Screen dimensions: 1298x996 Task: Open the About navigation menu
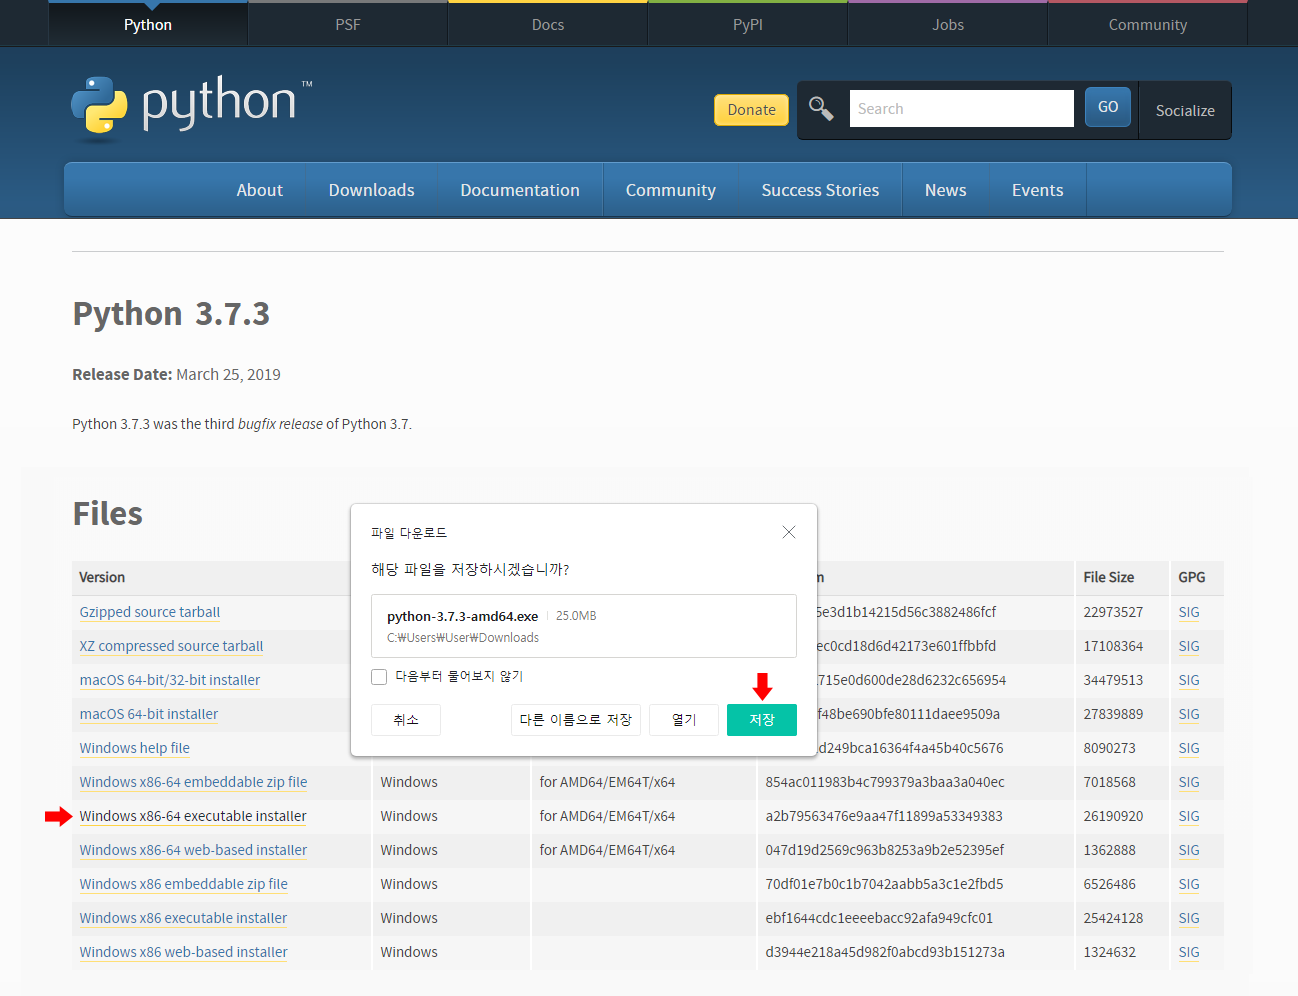[260, 190]
